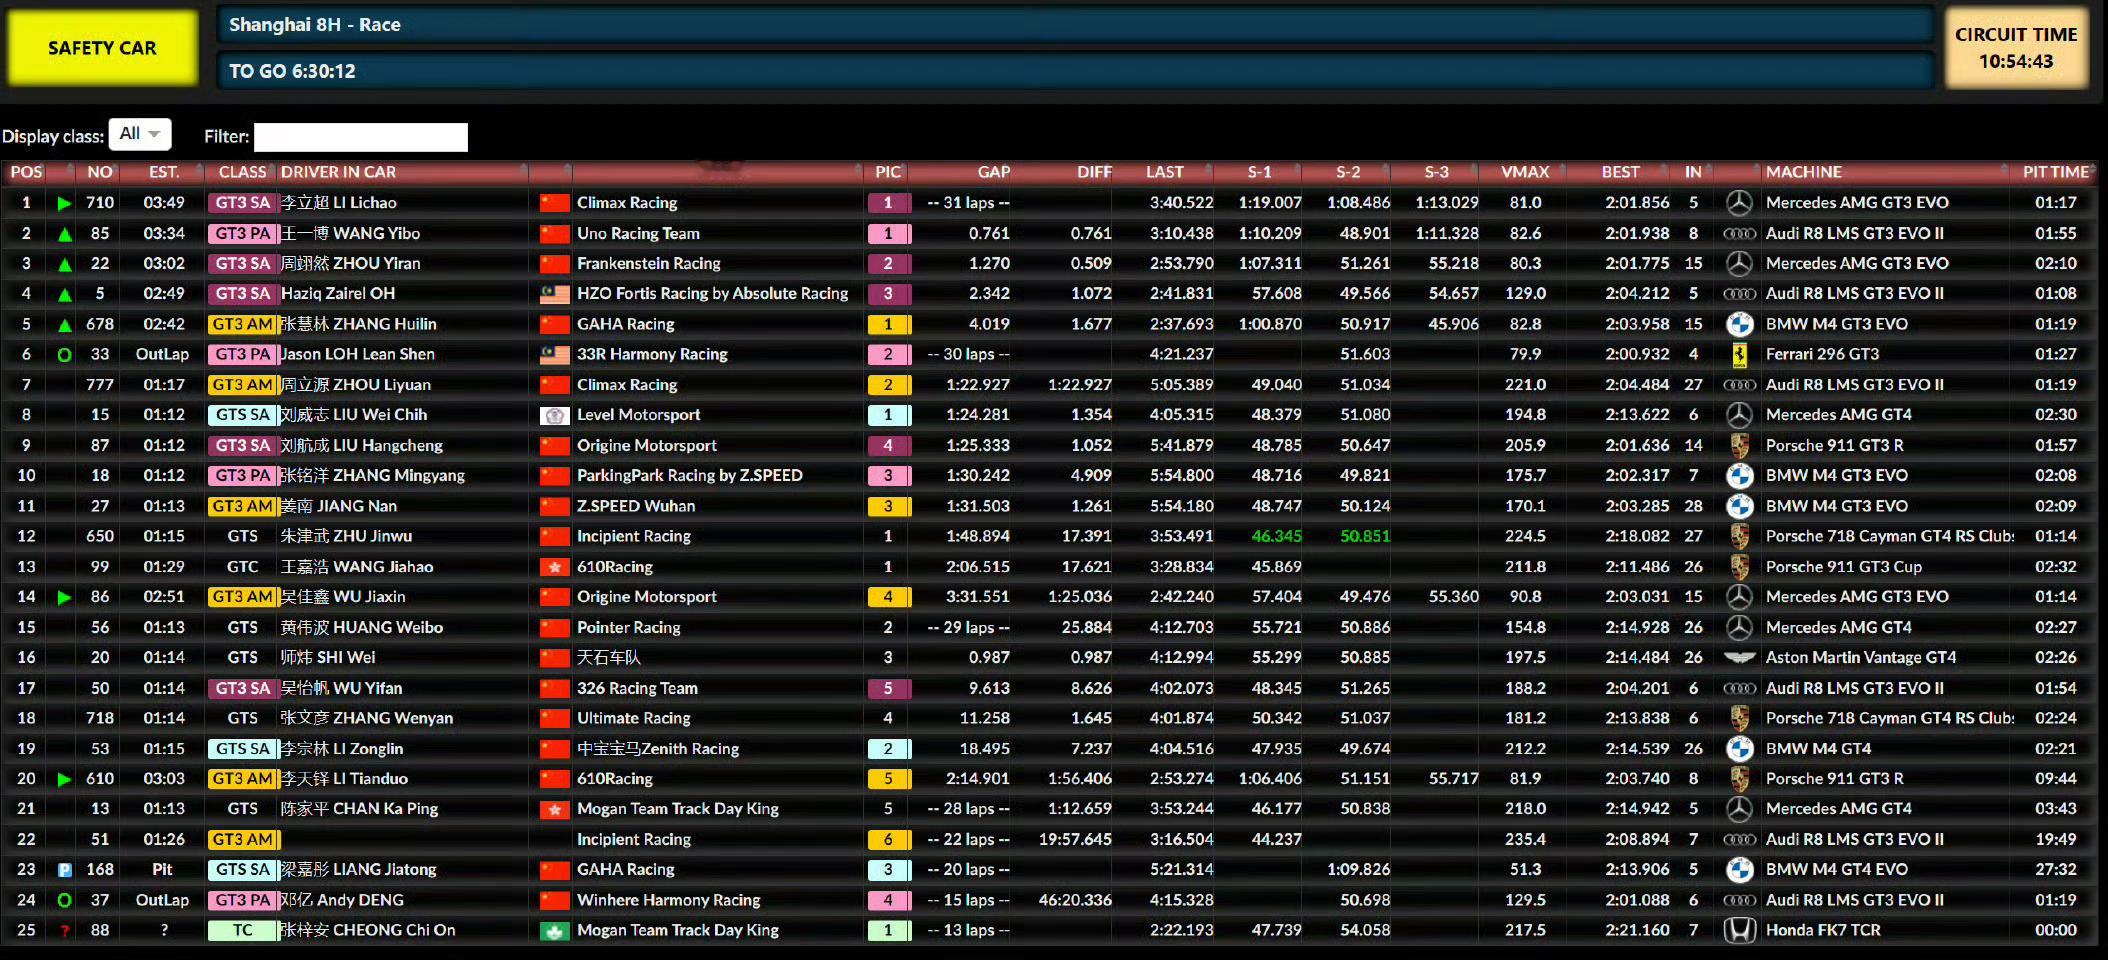The height and width of the screenshot is (960, 2108).
Task: Click team name Frankenstein Racing
Action: 649,264
